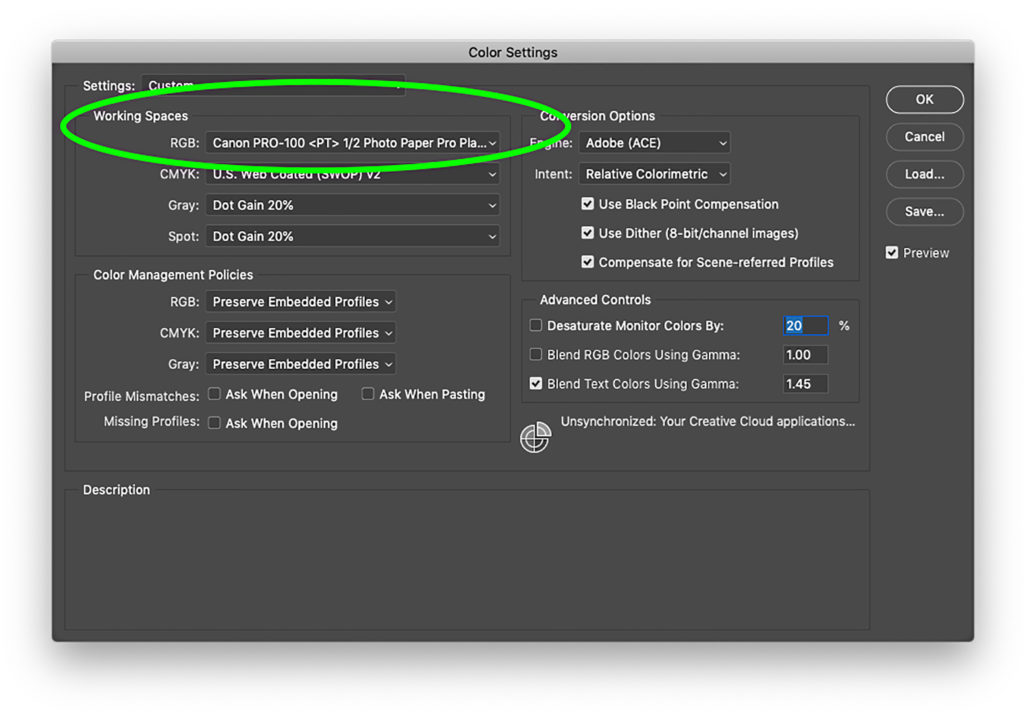Disable Use Black Point Compensation
Image resolution: width=1024 pixels, height=728 pixels.
click(586, 203)
